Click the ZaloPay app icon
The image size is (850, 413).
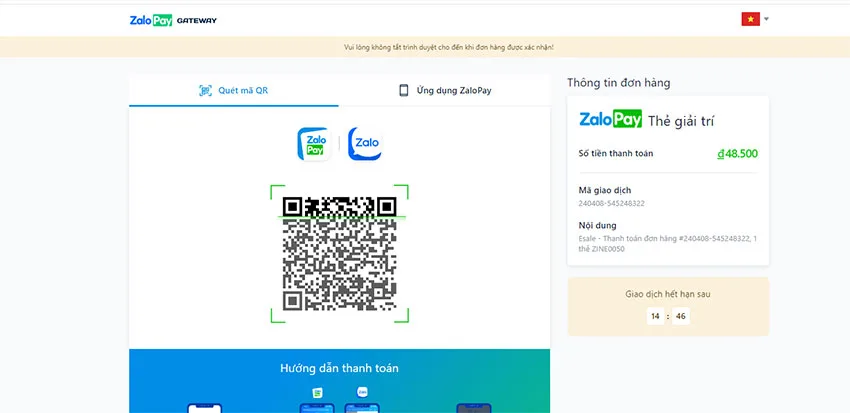314,144
